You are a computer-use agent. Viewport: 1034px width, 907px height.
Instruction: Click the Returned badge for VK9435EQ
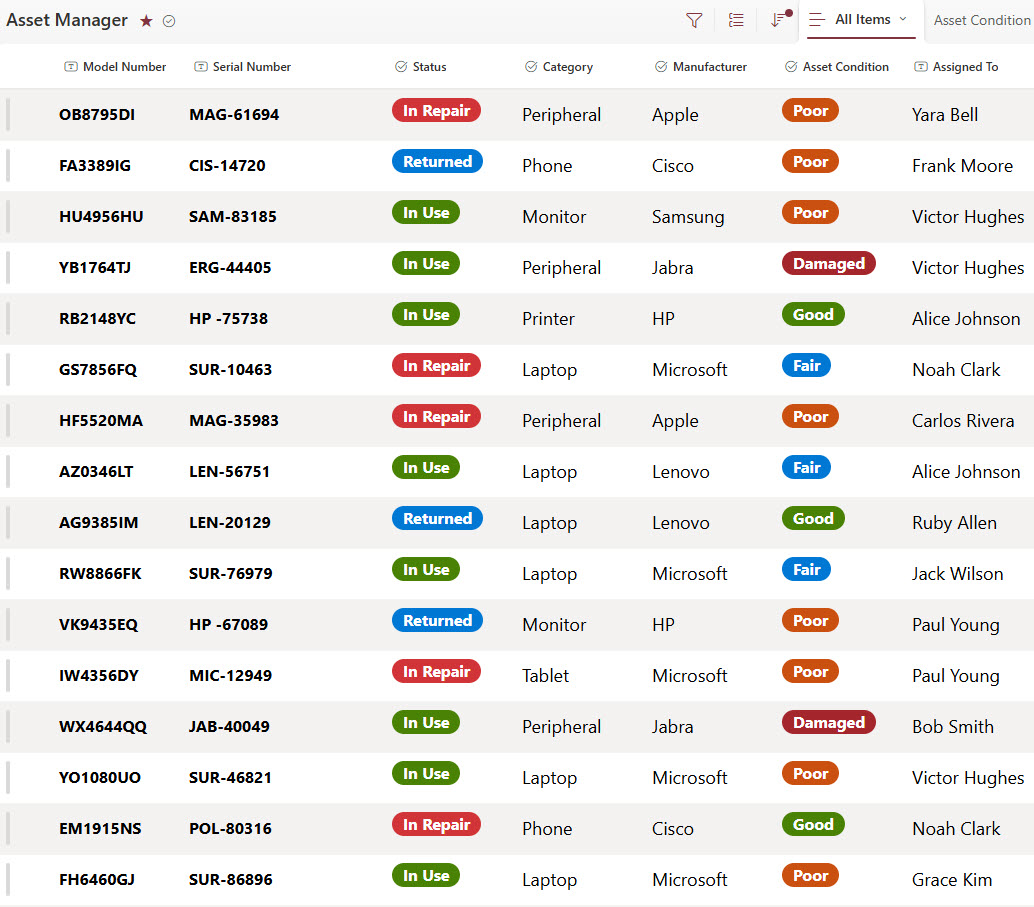pyautogui.click(x=437, y=621)
